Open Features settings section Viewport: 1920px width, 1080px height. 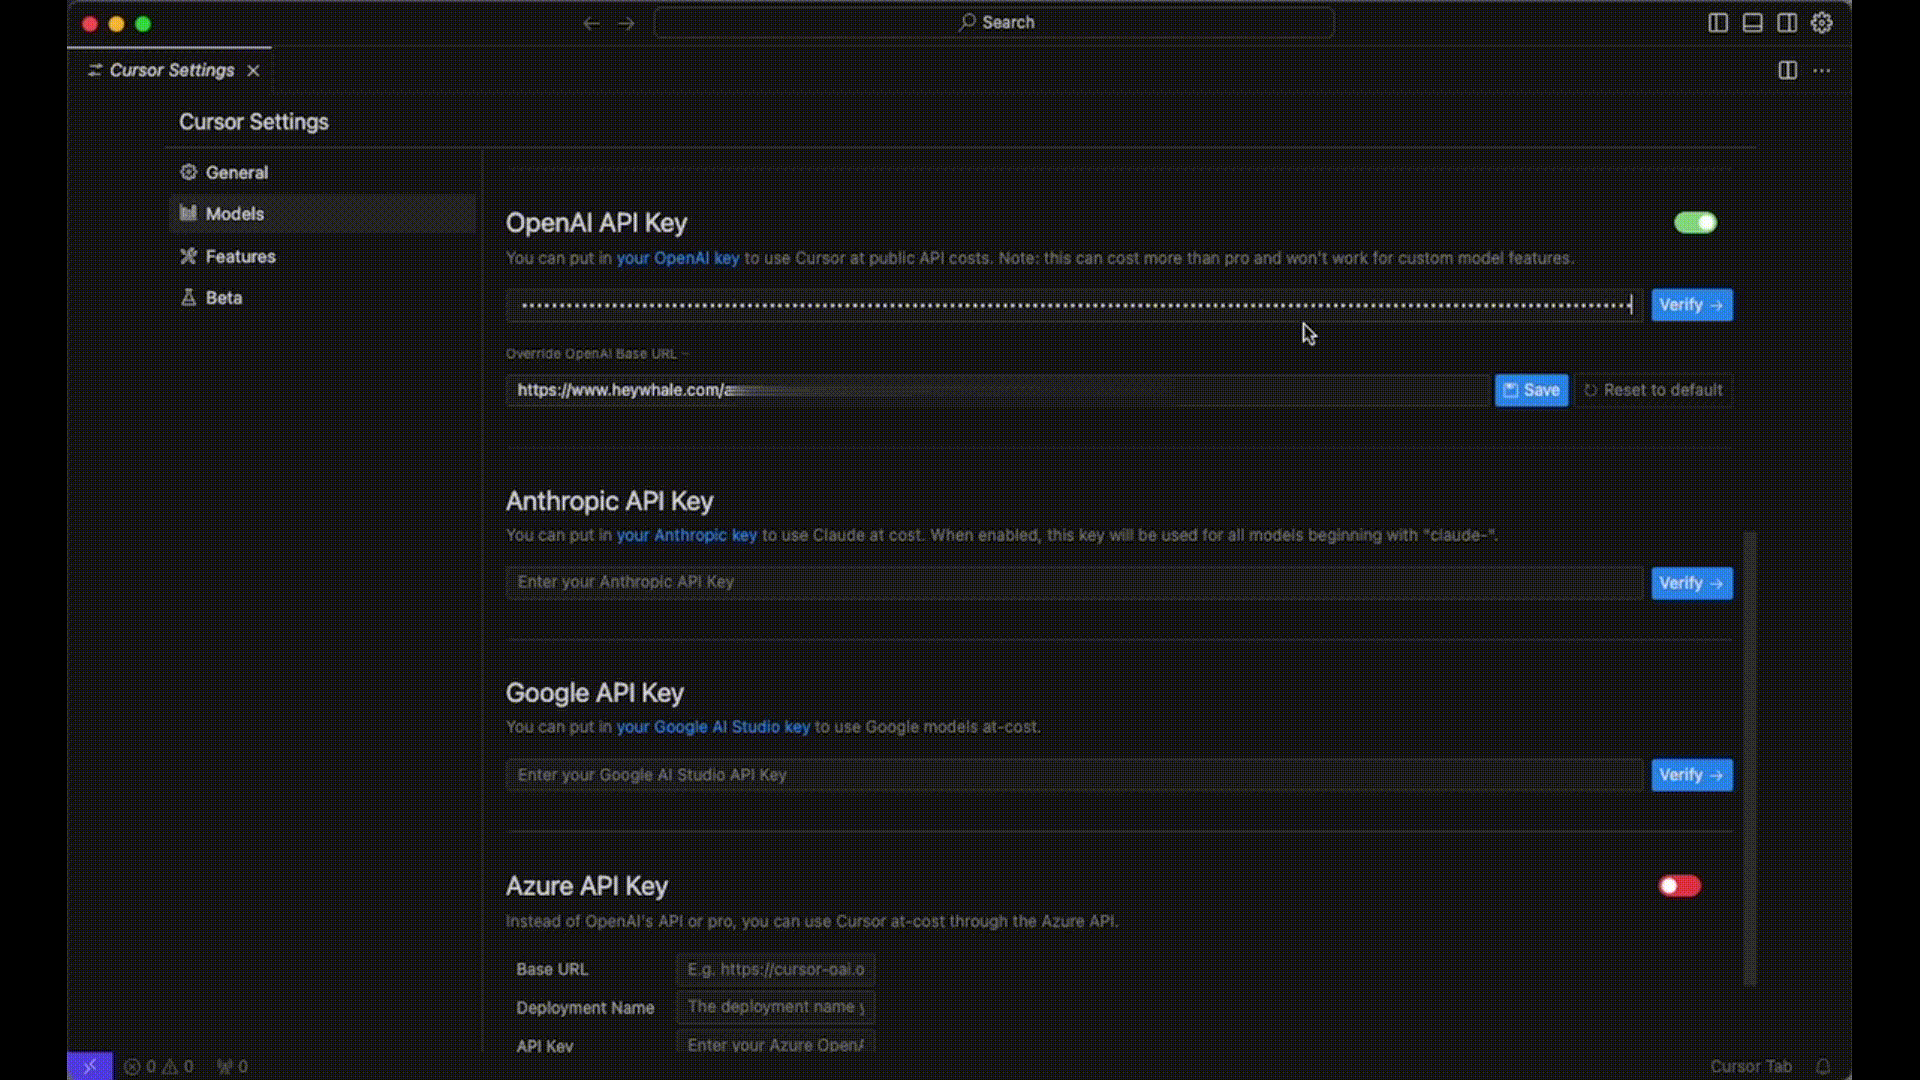coord(322,256)
